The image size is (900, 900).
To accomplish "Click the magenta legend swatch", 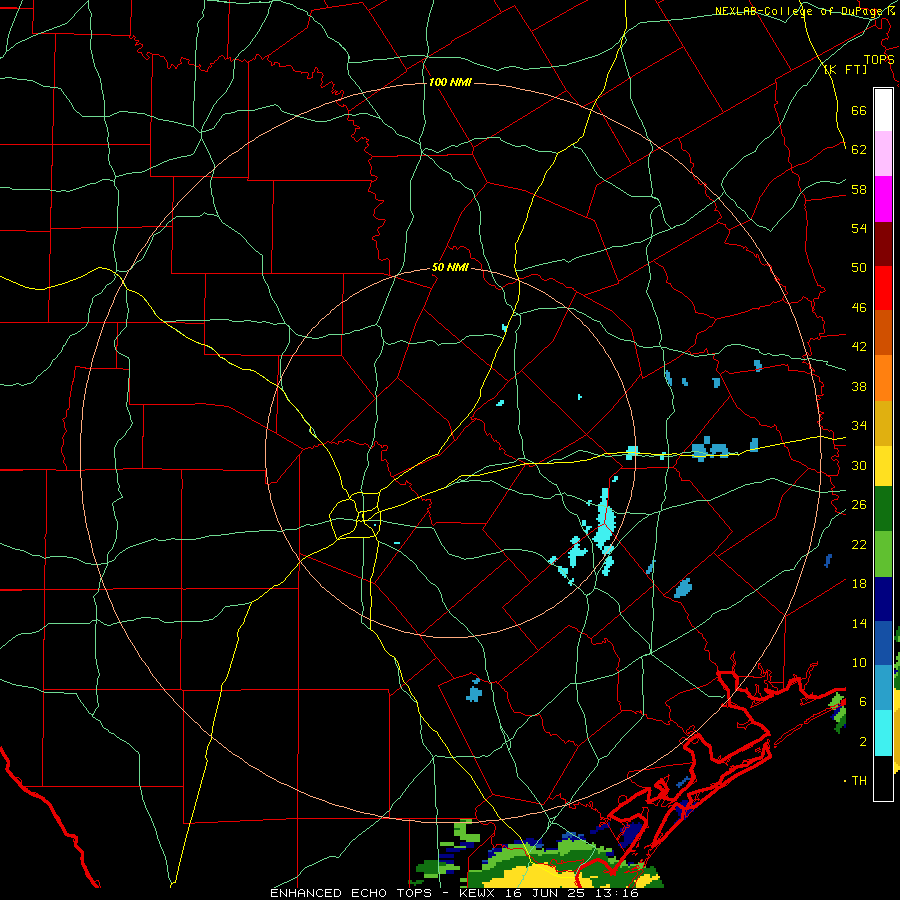I will click(x=883, y=199).
